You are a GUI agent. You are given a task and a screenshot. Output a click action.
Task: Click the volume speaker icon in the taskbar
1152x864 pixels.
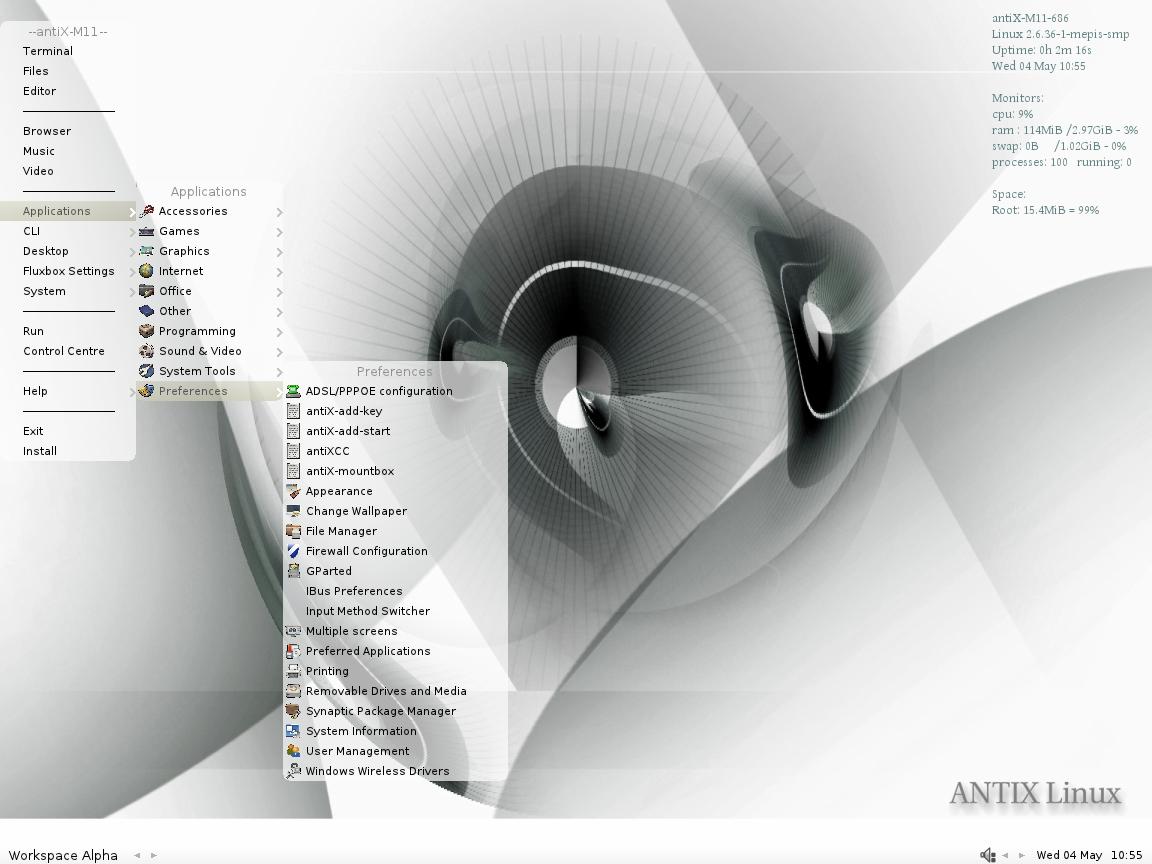[987, 855]
